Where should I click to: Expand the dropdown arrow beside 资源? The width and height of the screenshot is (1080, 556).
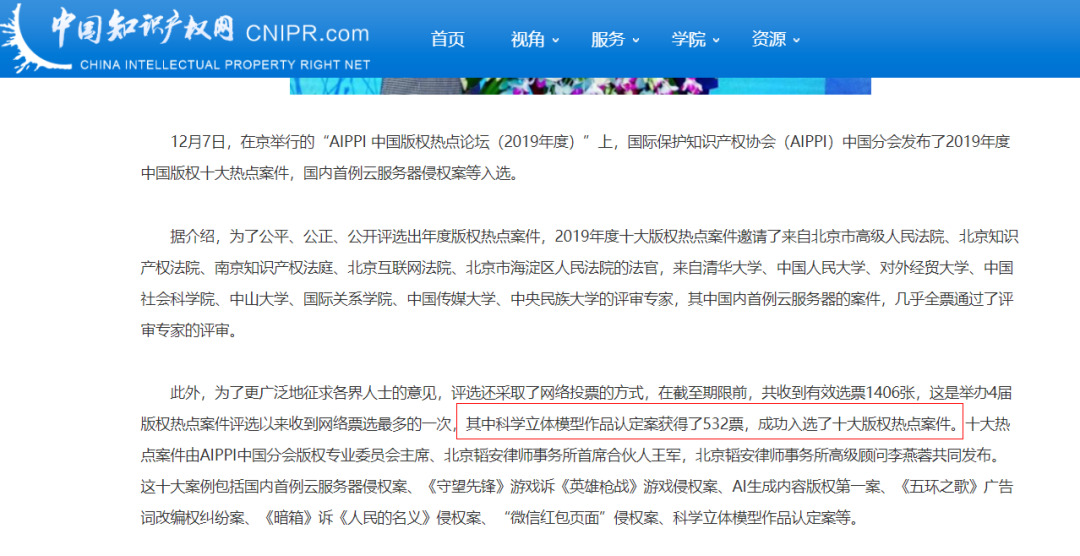(796, 40)
